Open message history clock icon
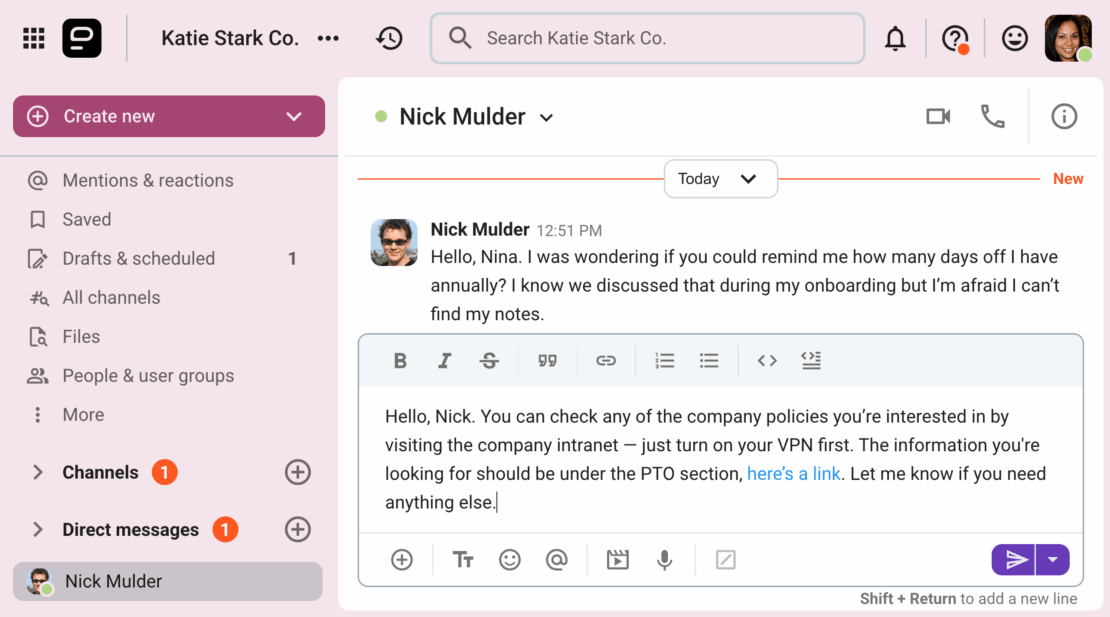Viewport: 1110px width, 617px height. pos(389,39)
